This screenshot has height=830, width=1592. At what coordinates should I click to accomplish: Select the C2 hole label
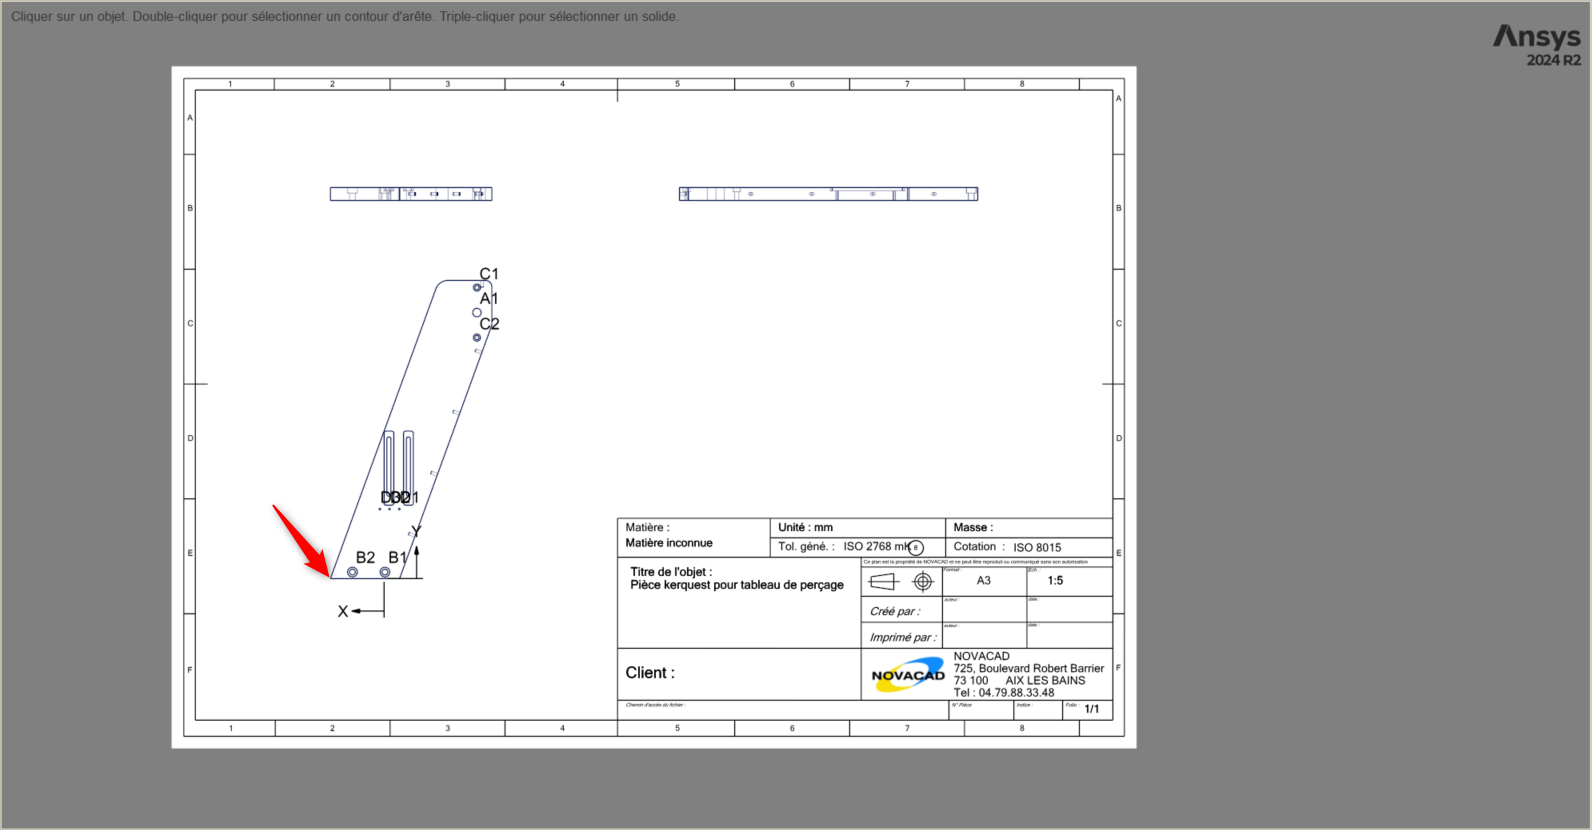click(x=489, y=324)
